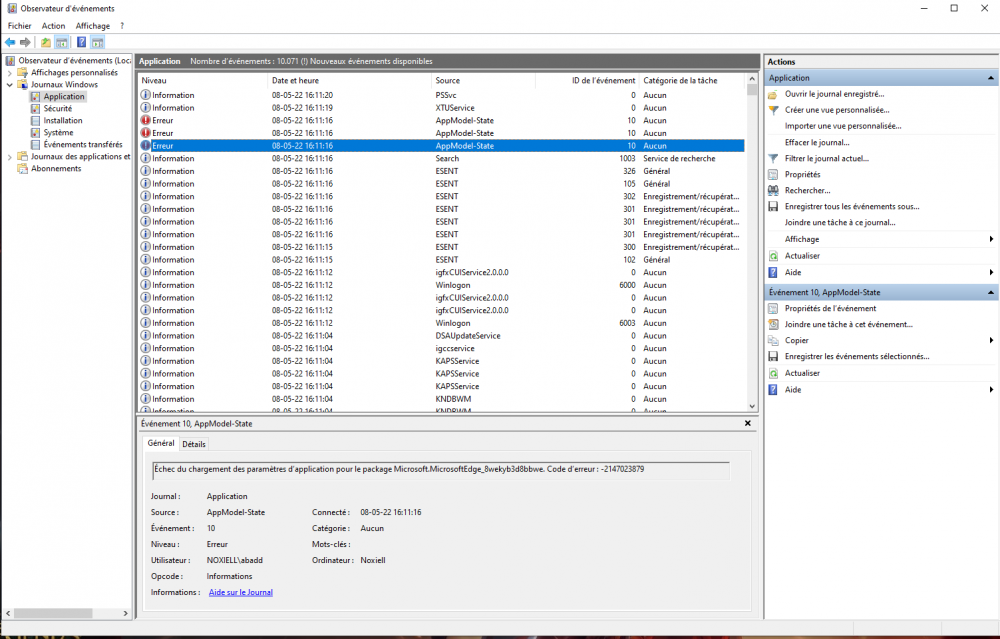Viewport: 1000px width, 639px height.
Task: Open Propriétés de l'événement in Actions
Action: pos(830,308)
